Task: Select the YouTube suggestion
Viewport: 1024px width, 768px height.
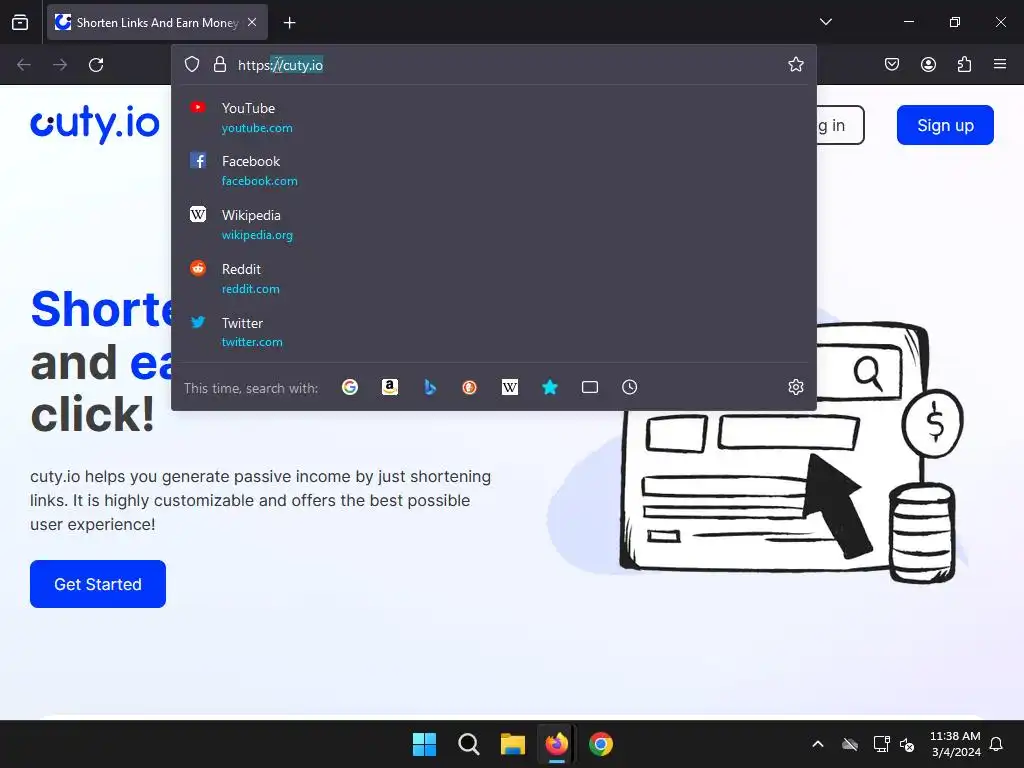Action: 494,118
